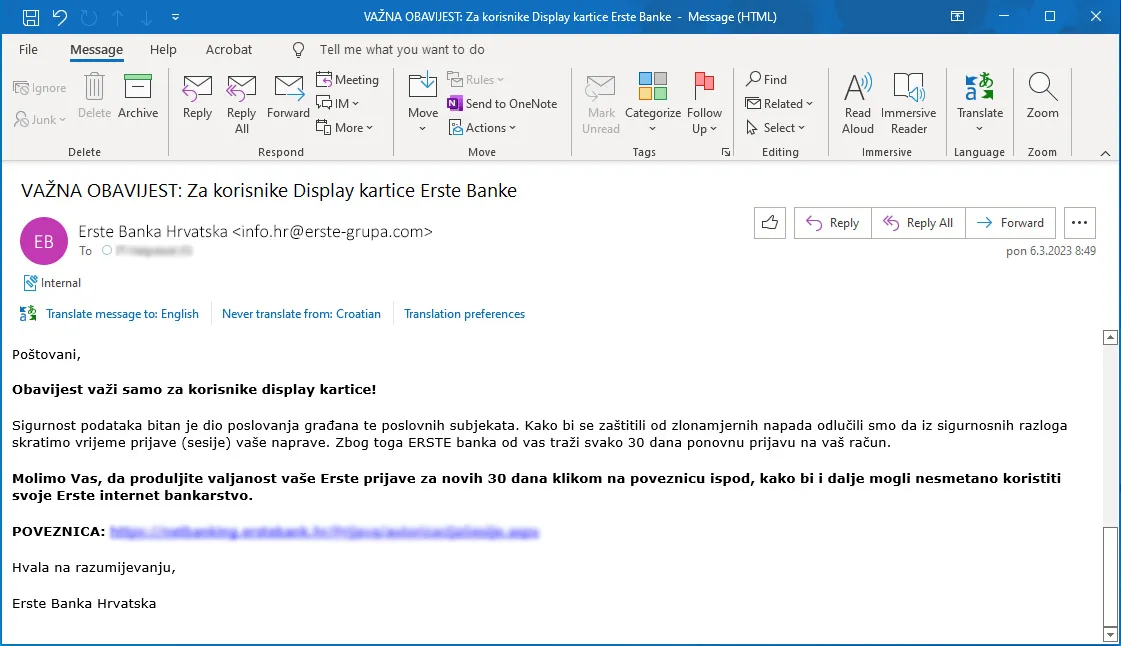Screen dimensions: 1121x646
Task: Open the Zoom magnifier tool
Action: (1042, 96)
